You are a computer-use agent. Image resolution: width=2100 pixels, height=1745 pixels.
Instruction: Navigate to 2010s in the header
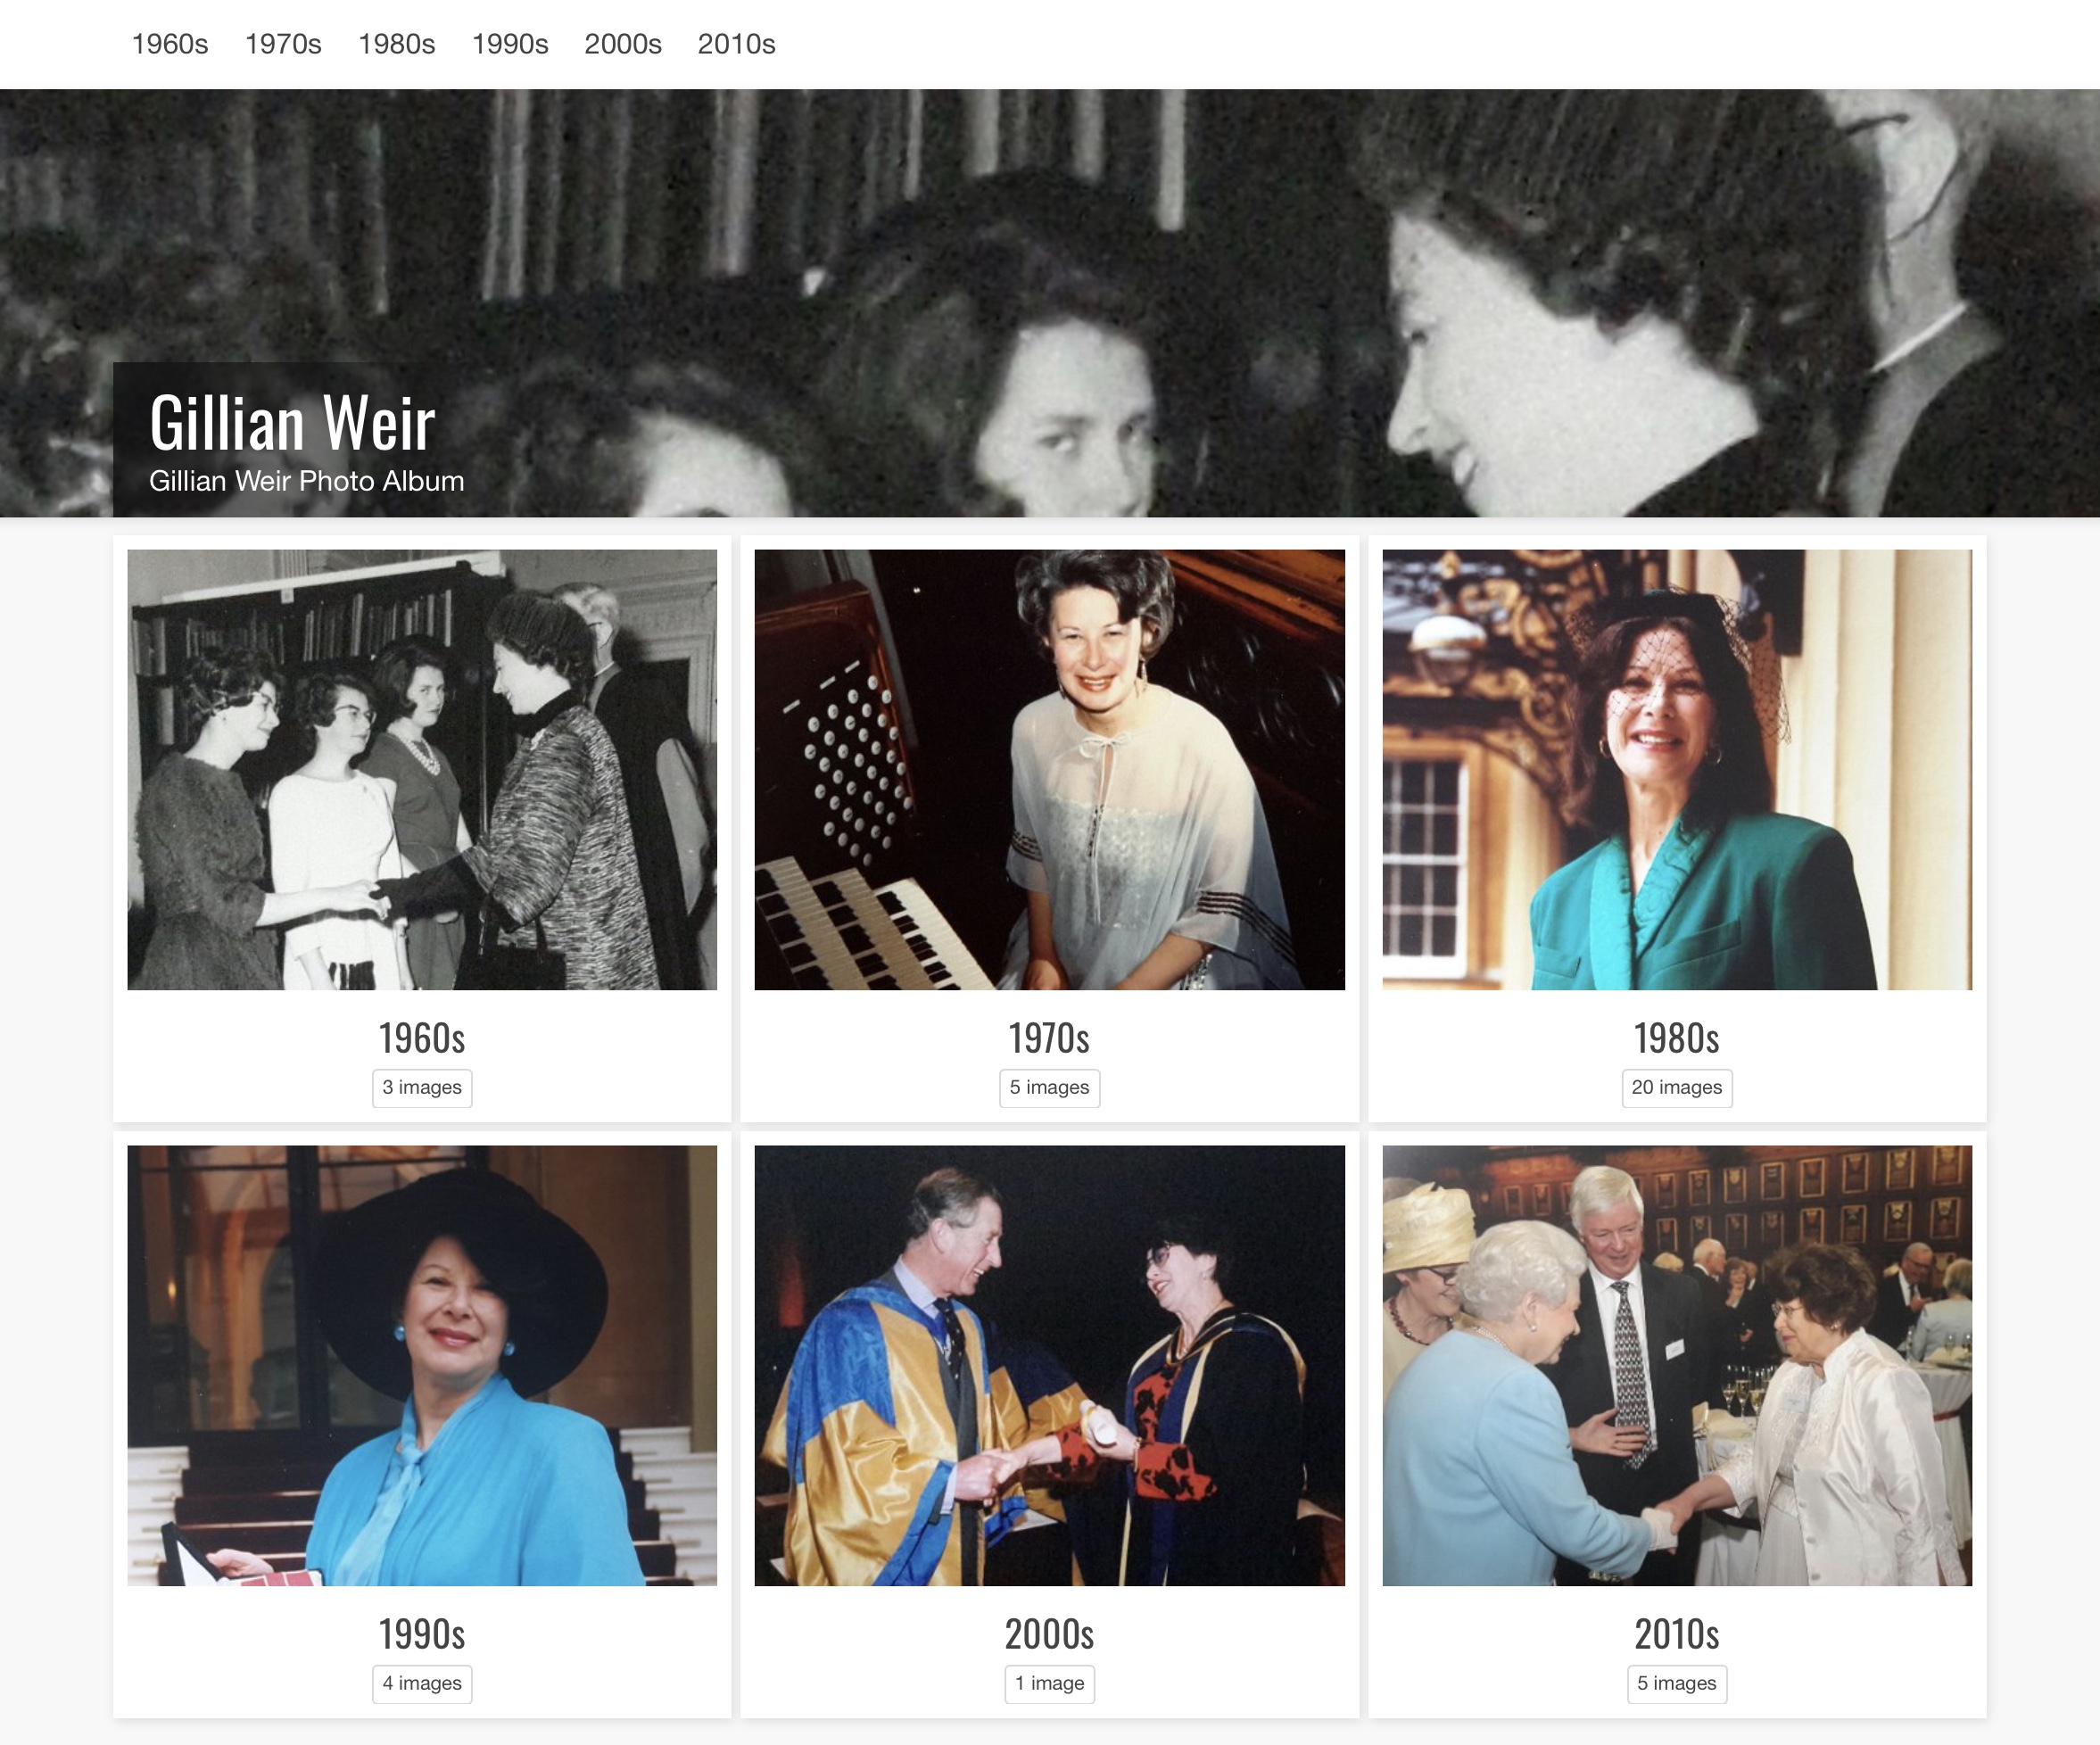coord(737,44)
